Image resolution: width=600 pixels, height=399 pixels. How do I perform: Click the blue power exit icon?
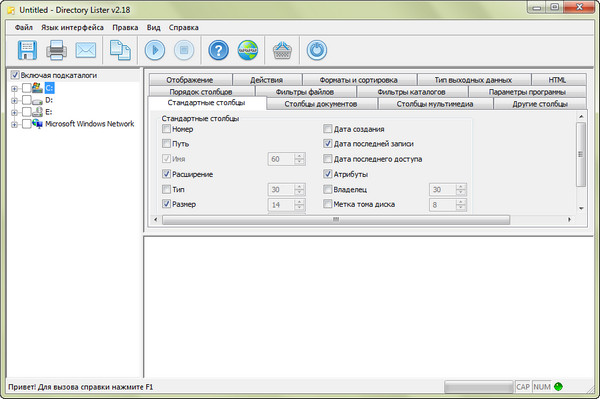(x=317, y=50)
